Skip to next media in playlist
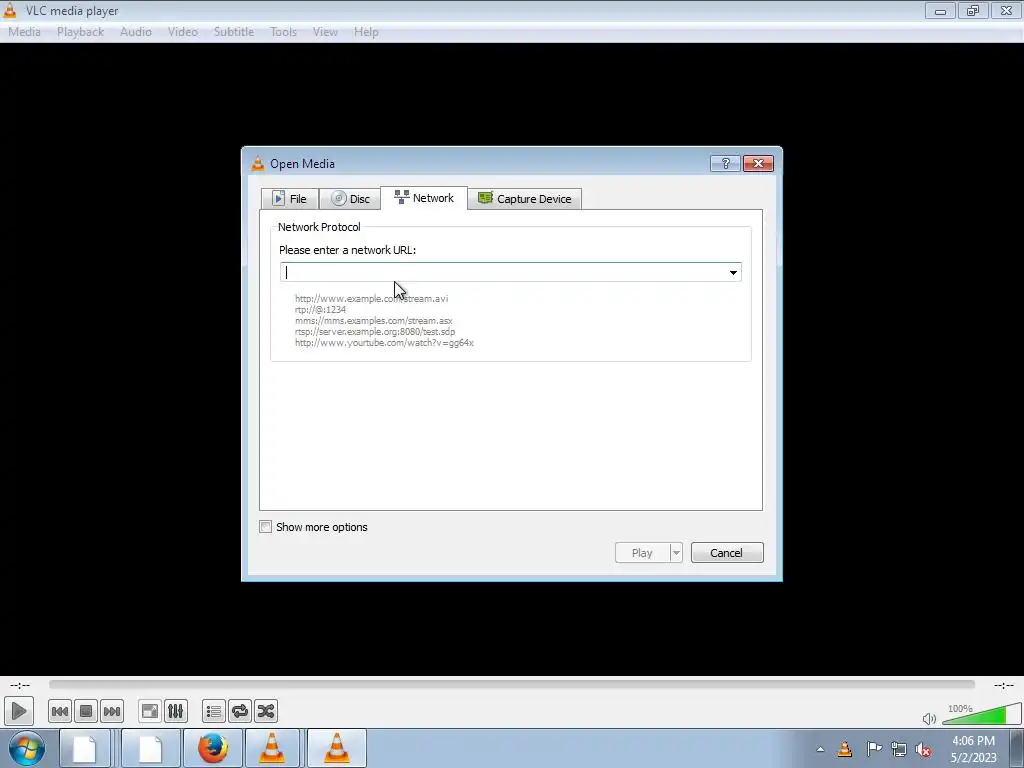The height and width of the screenshot is (768, 1024). tap(112, 711)
